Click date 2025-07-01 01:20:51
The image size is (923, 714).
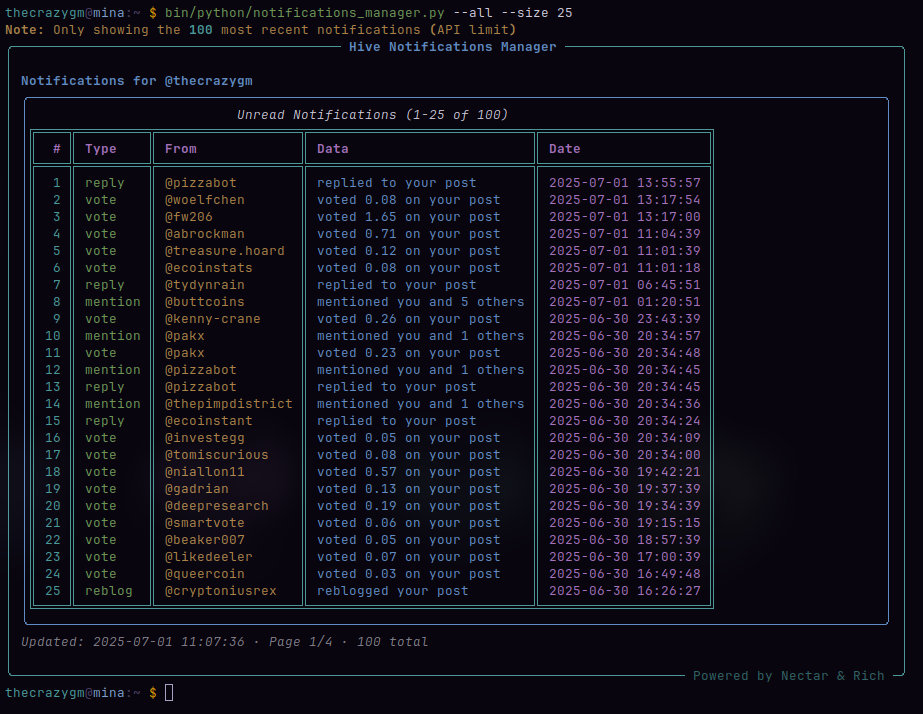[x=625, y=302]
